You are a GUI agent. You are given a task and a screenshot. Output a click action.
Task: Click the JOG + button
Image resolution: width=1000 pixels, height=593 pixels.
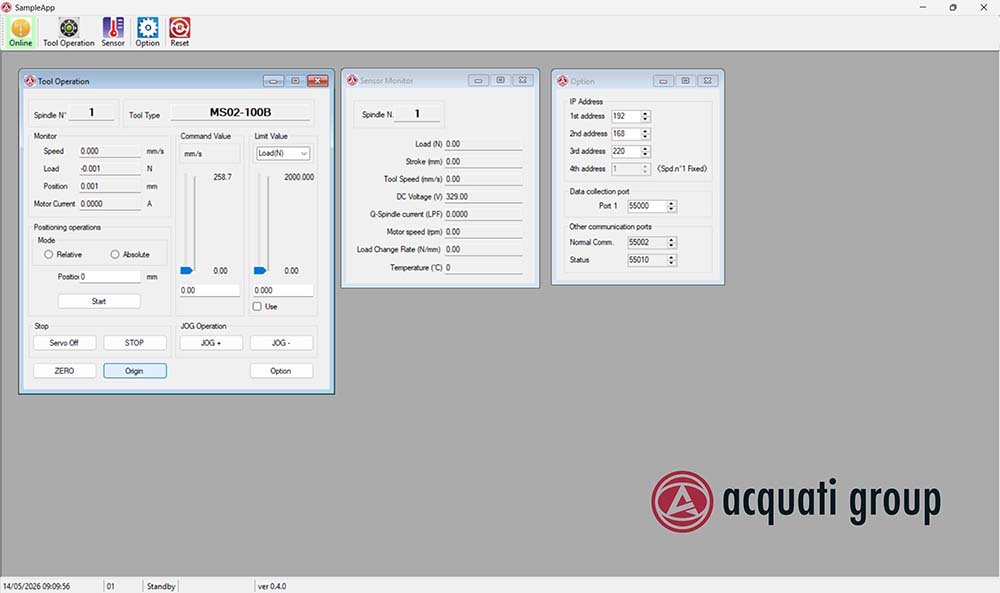pos(211,343)
